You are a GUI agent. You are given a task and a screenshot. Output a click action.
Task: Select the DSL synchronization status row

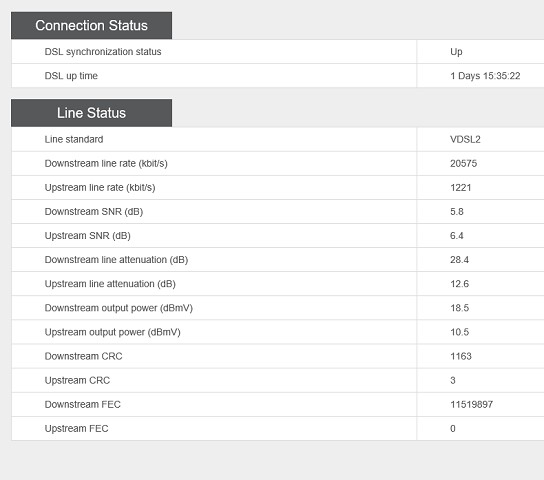pyautogui.click(x=278, y=52)
